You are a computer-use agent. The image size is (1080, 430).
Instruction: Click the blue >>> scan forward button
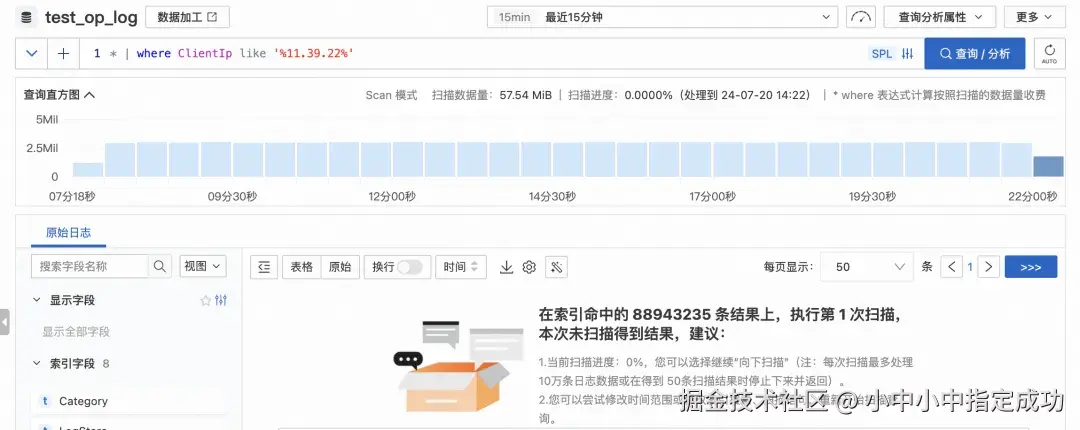coord(1031,267)
